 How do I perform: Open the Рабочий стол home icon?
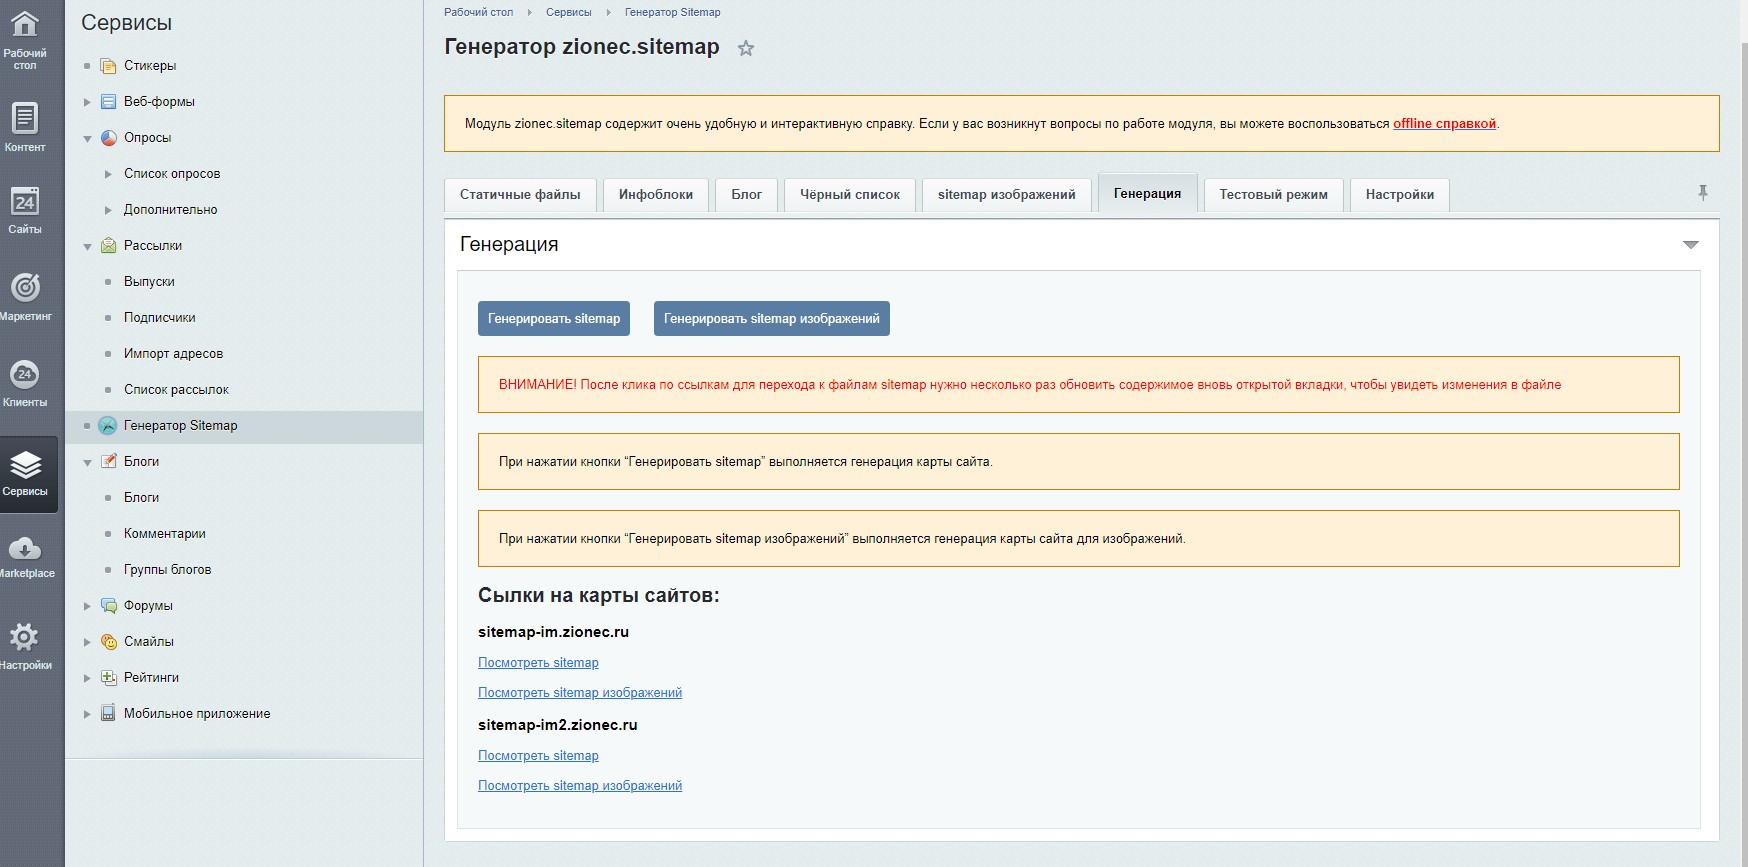[25, 37]
